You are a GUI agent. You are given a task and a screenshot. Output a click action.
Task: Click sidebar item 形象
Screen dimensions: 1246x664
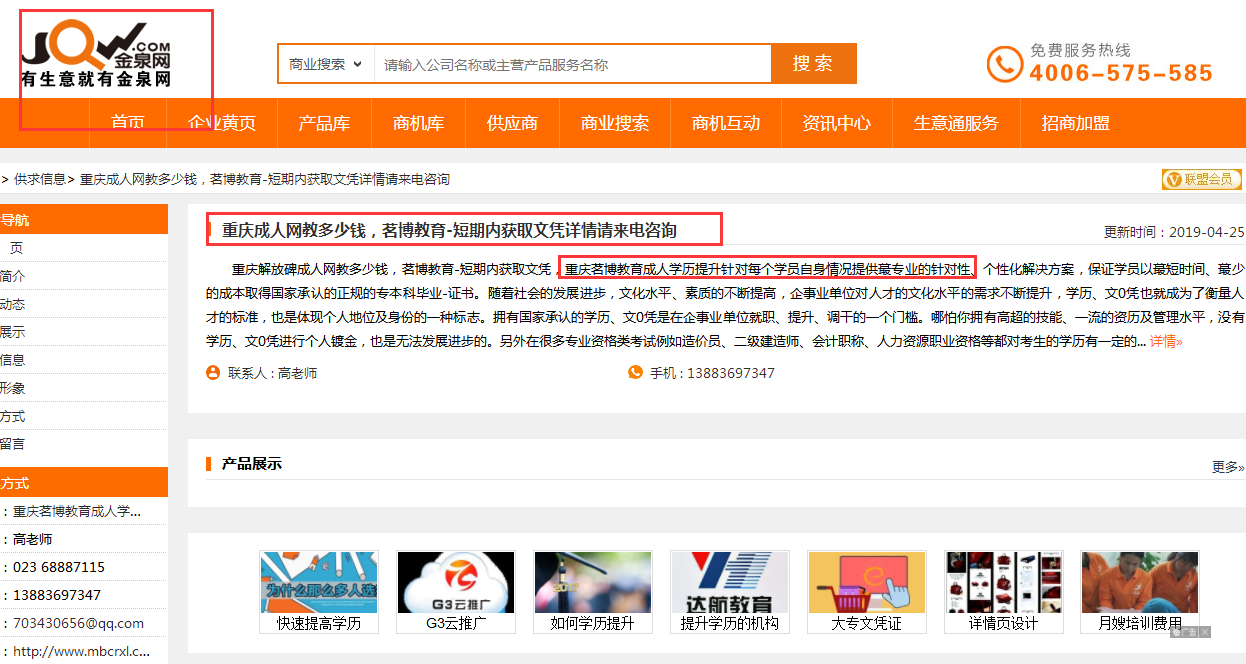[x=13, y=388]
